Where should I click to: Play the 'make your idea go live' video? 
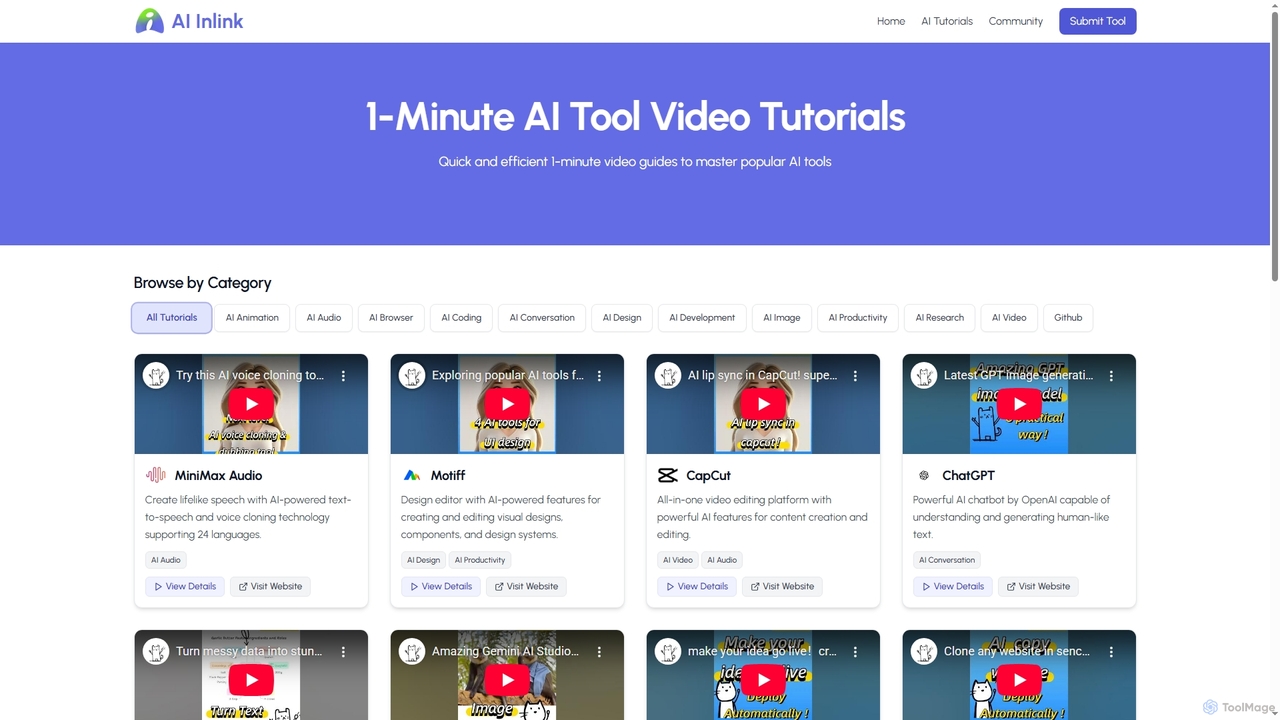[x=763, y=680]
